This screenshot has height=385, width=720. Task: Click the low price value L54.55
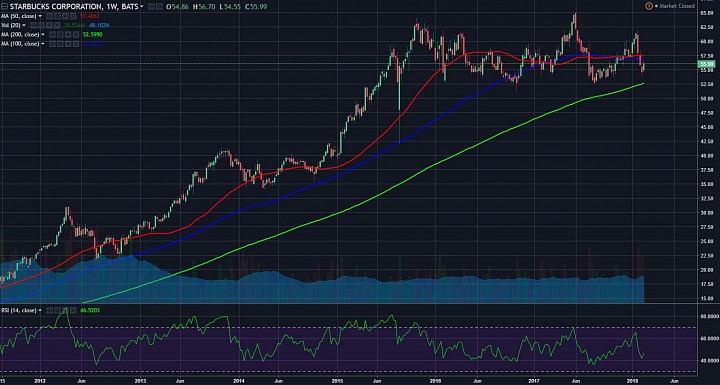(230, 6)
